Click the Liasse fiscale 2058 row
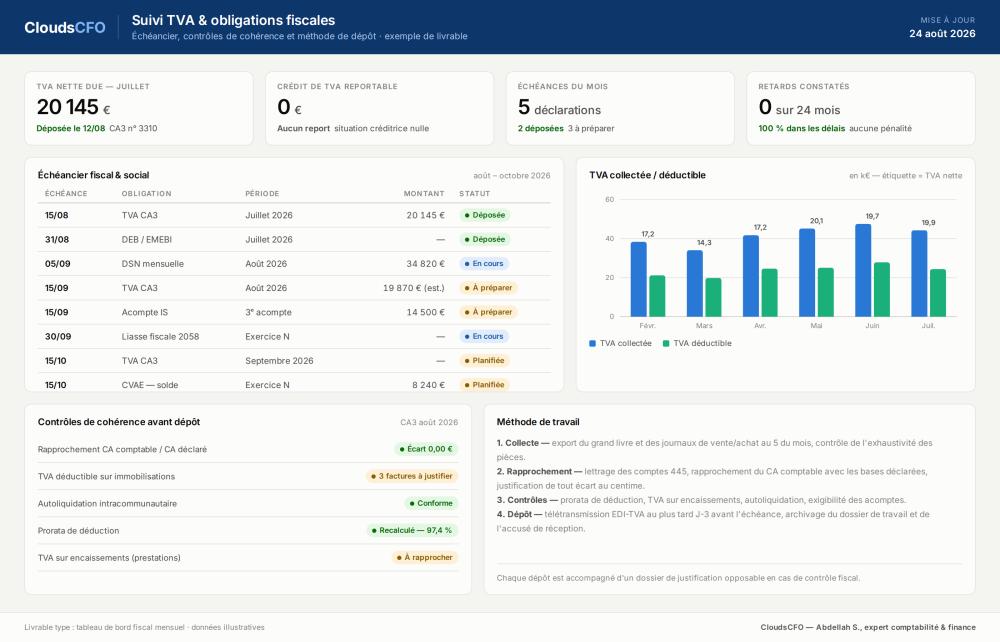This screenshot has width=1000, height=642. pos(294,337)
